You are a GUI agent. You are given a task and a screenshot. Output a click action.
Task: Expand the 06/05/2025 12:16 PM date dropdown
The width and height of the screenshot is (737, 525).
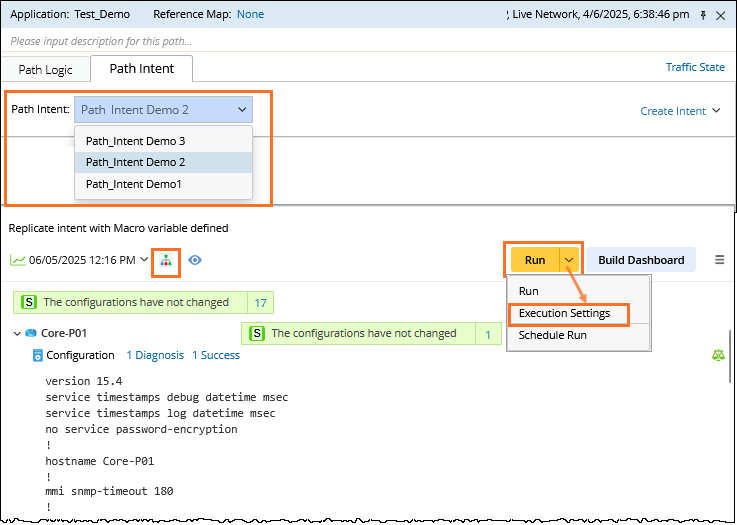(144, 259)
